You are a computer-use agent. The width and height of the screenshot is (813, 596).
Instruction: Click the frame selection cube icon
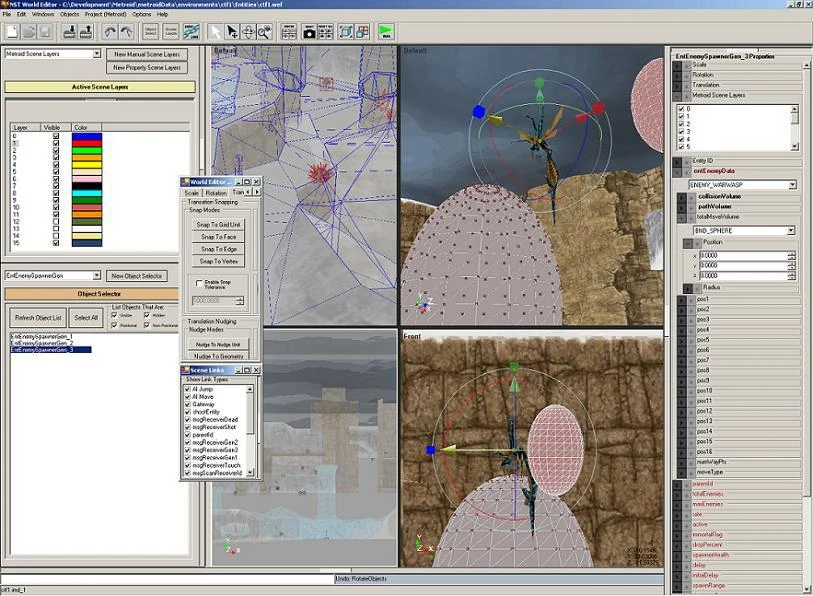pos(346,32)
